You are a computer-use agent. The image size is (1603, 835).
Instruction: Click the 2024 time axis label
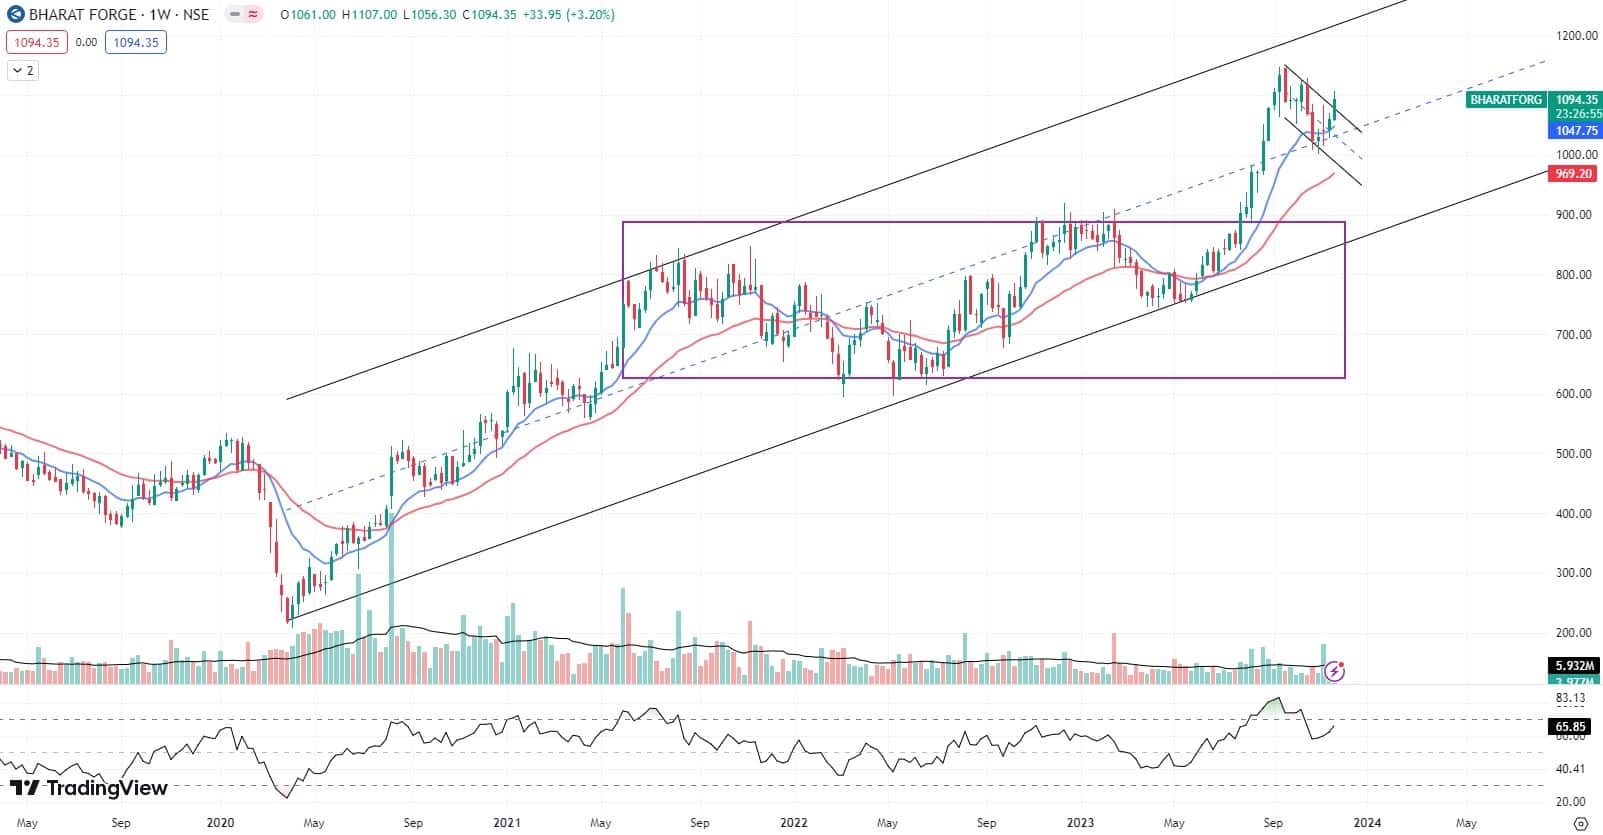(1367, 823)
